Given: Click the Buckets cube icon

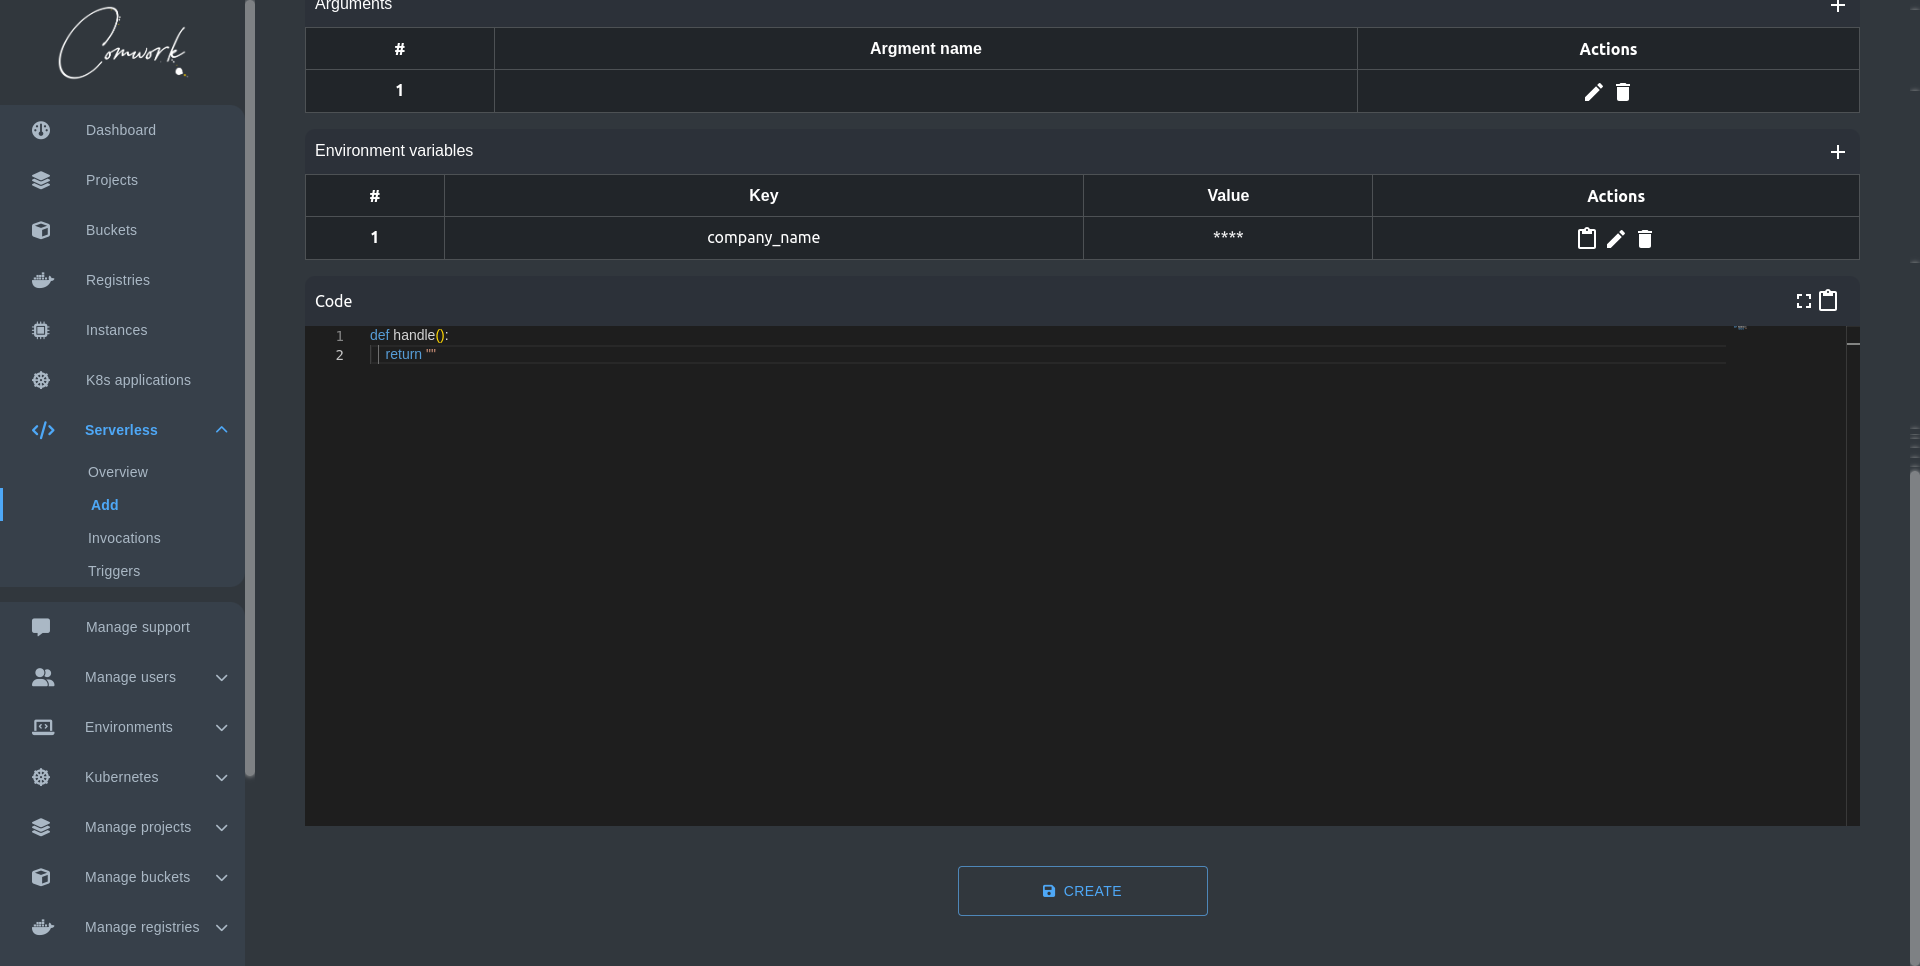Looking at the screenshot, I should pos(41,230).
